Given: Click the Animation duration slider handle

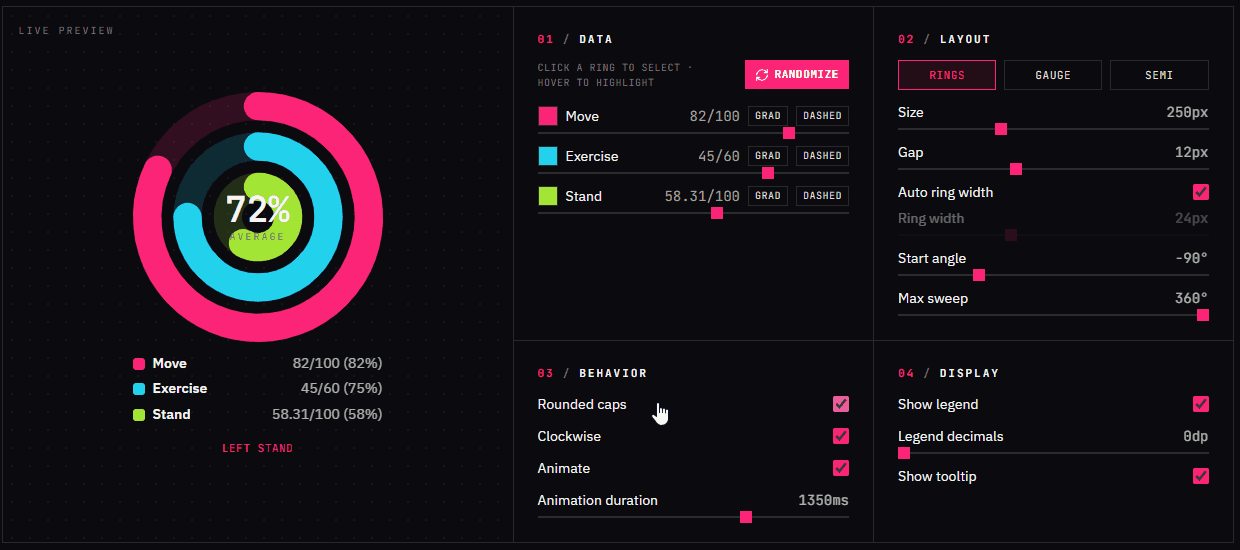Looking at the screenshot, I should tap(746, 517).
